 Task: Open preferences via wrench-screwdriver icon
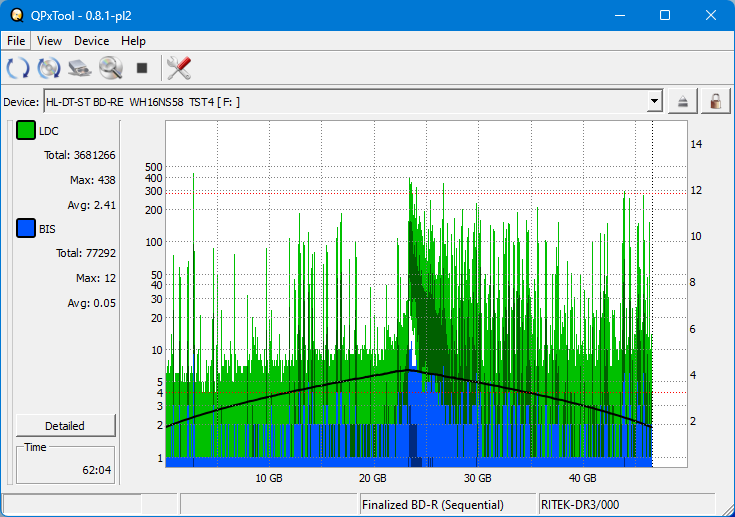click(x=179, y=68)
